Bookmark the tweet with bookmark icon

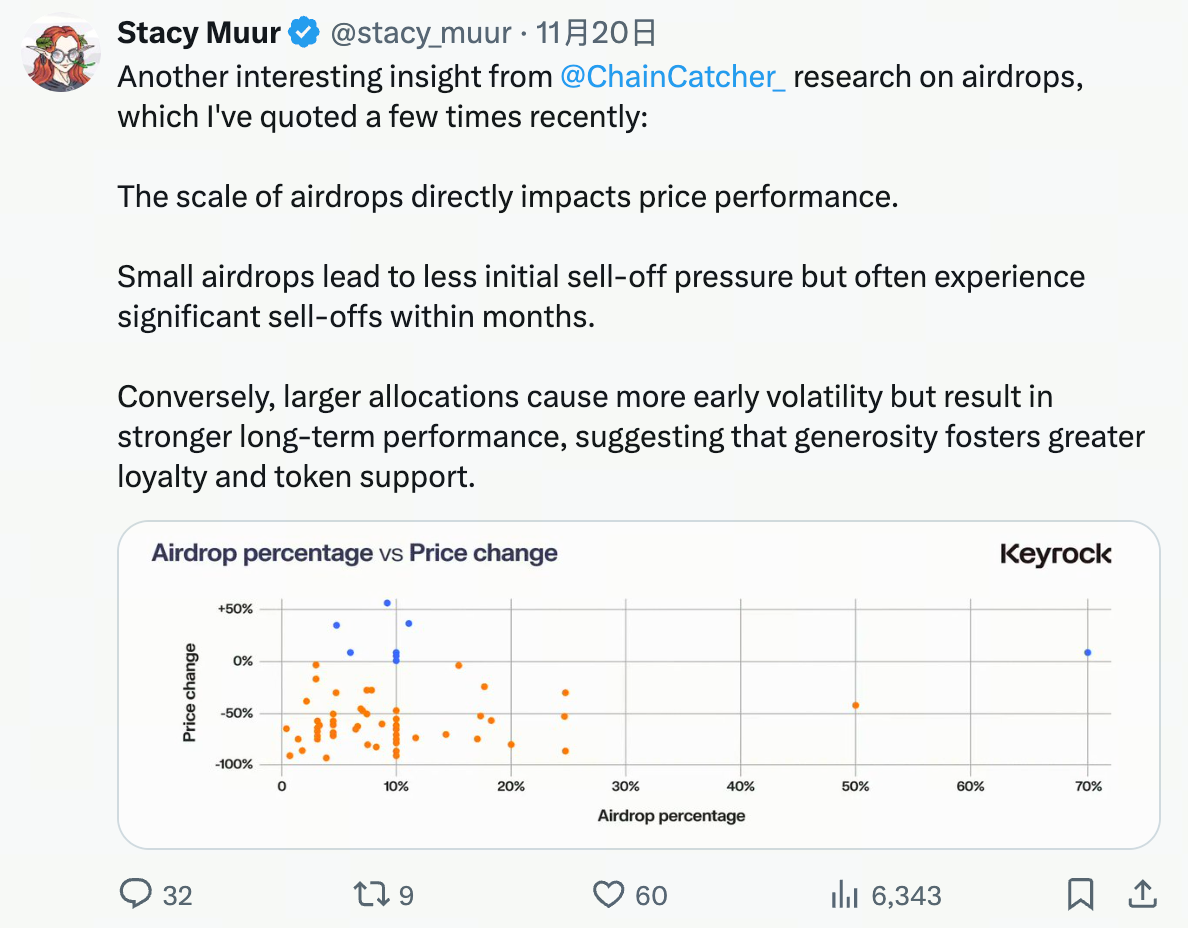click(x=1080, y=894)
